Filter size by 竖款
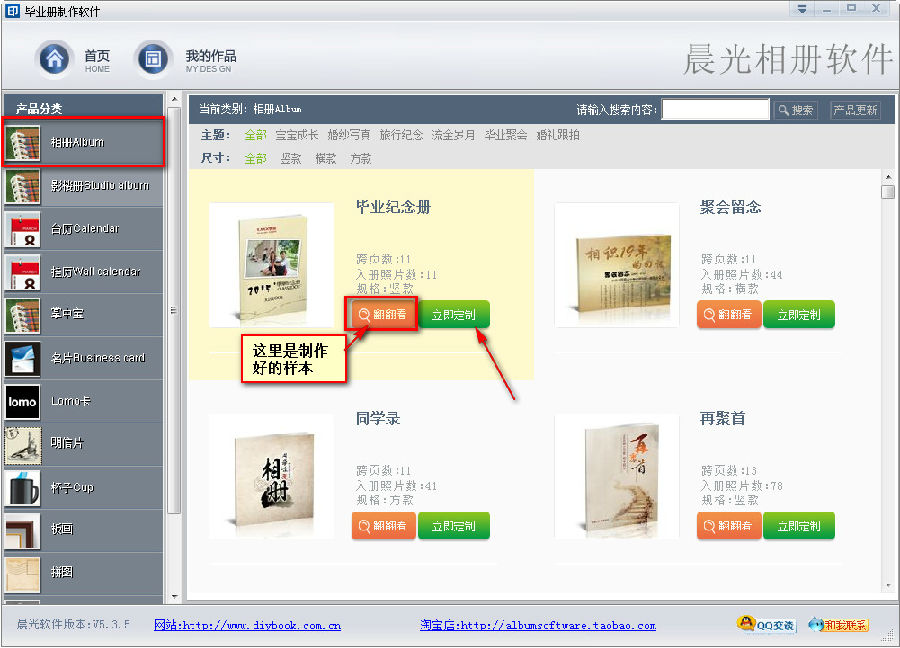The image size is (900, 648). tap(291, 158)
